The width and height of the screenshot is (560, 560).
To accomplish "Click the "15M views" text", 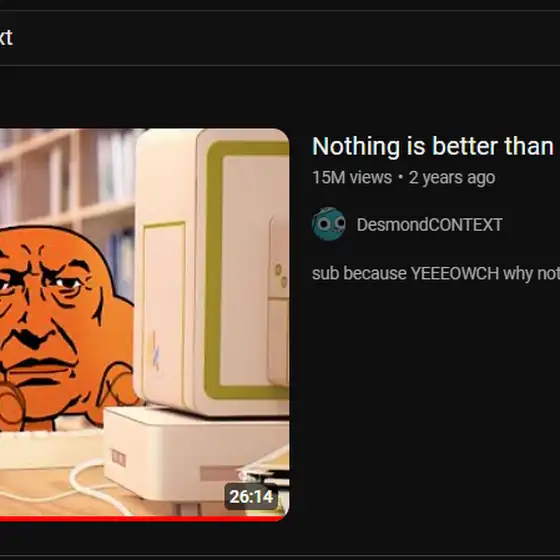I will (352, 178).
